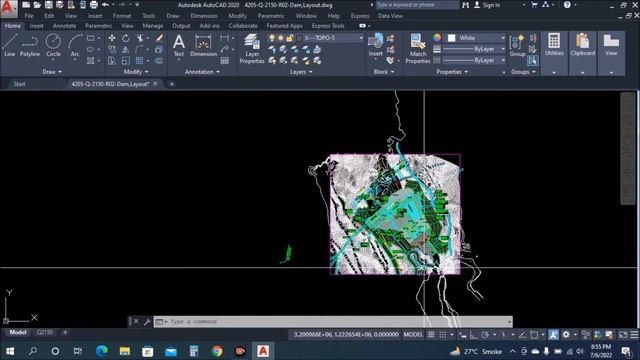Screen dimensions: 640x360
Task: Expand the Modify panel
Action: [136, 72]
